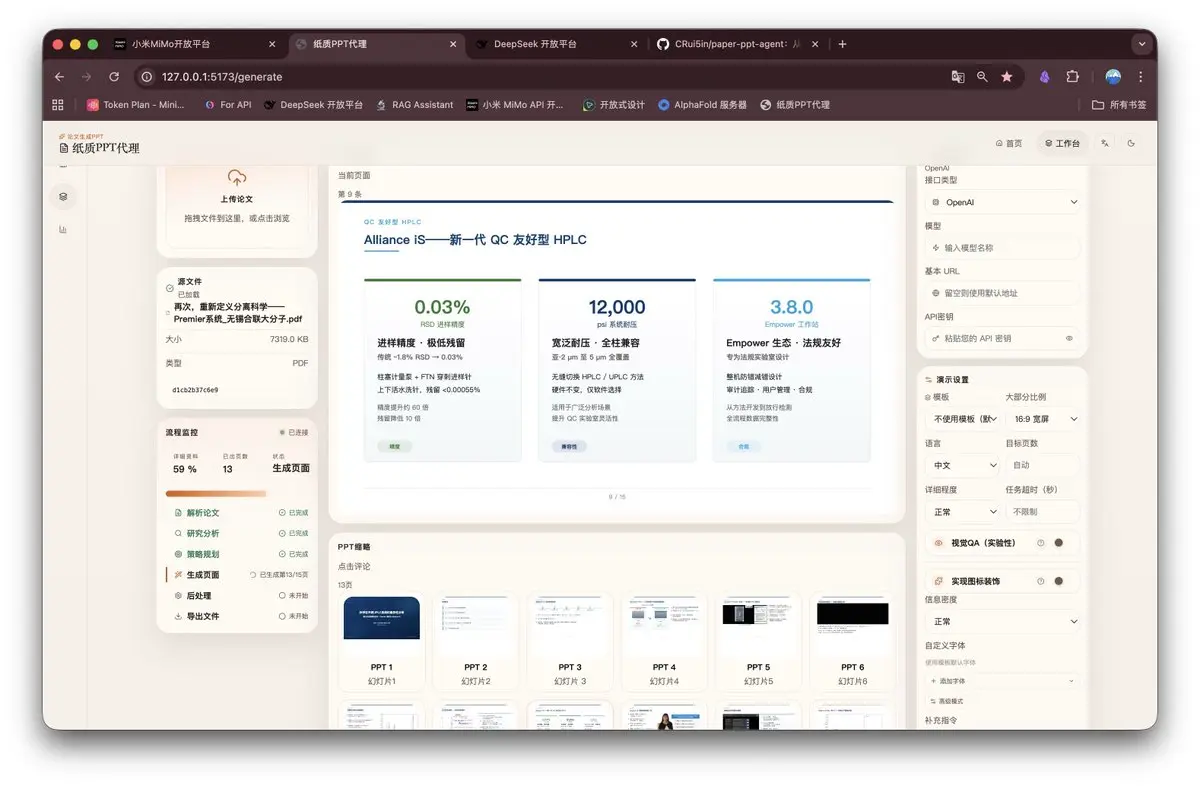Screen dimensions: 1200x786
Task: Click the 模型 name input field
Action: pos(1003,247)
